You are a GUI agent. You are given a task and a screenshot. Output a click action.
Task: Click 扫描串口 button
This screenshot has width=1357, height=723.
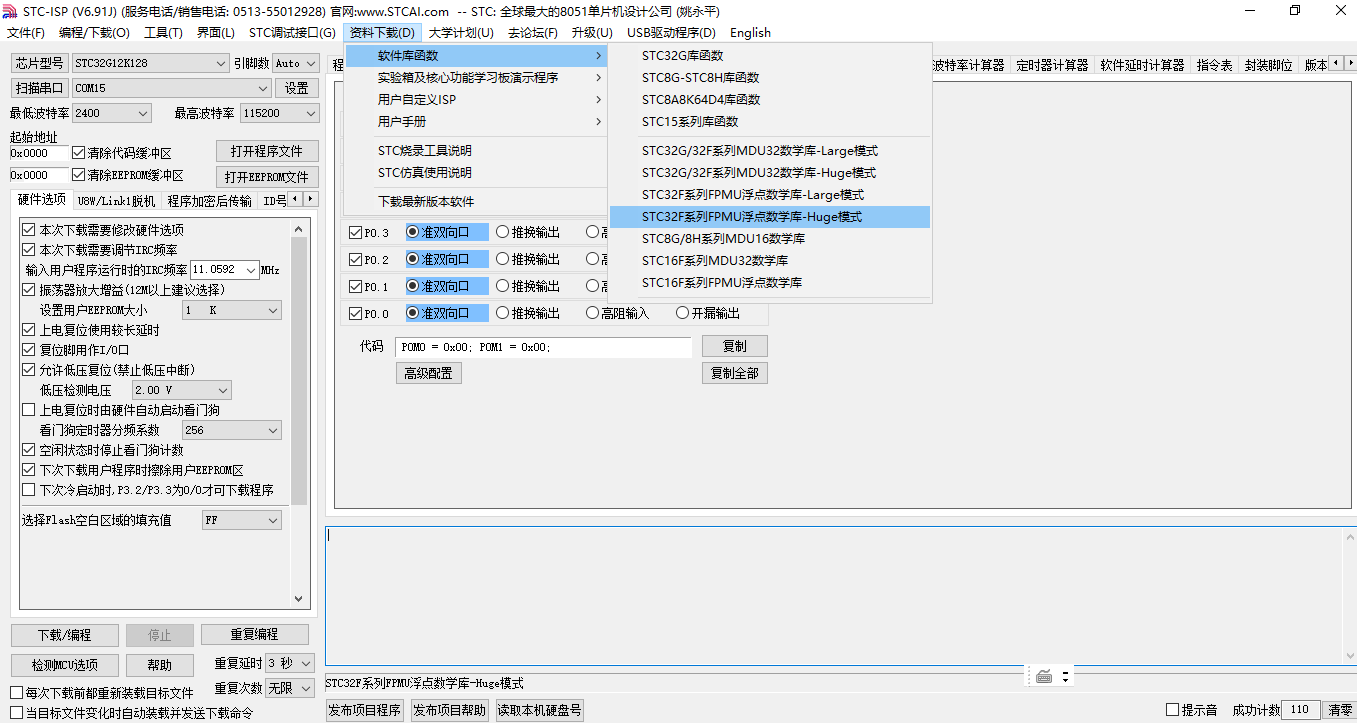tap(40, 88)
